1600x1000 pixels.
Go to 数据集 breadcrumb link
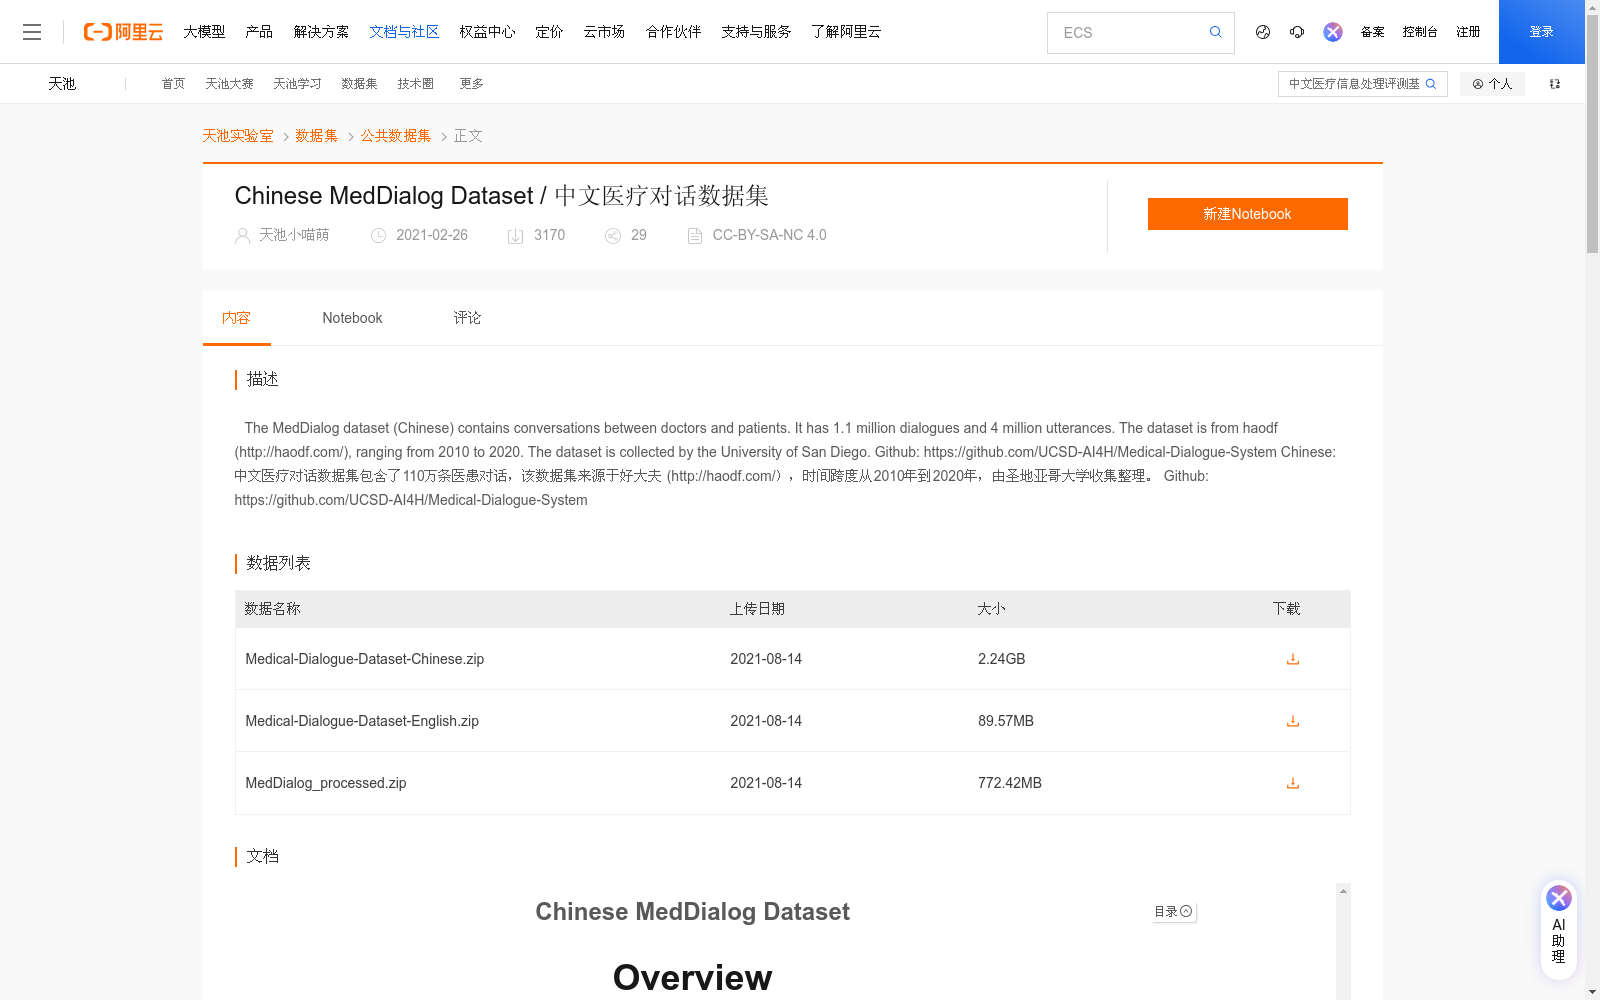click(317, 136)
